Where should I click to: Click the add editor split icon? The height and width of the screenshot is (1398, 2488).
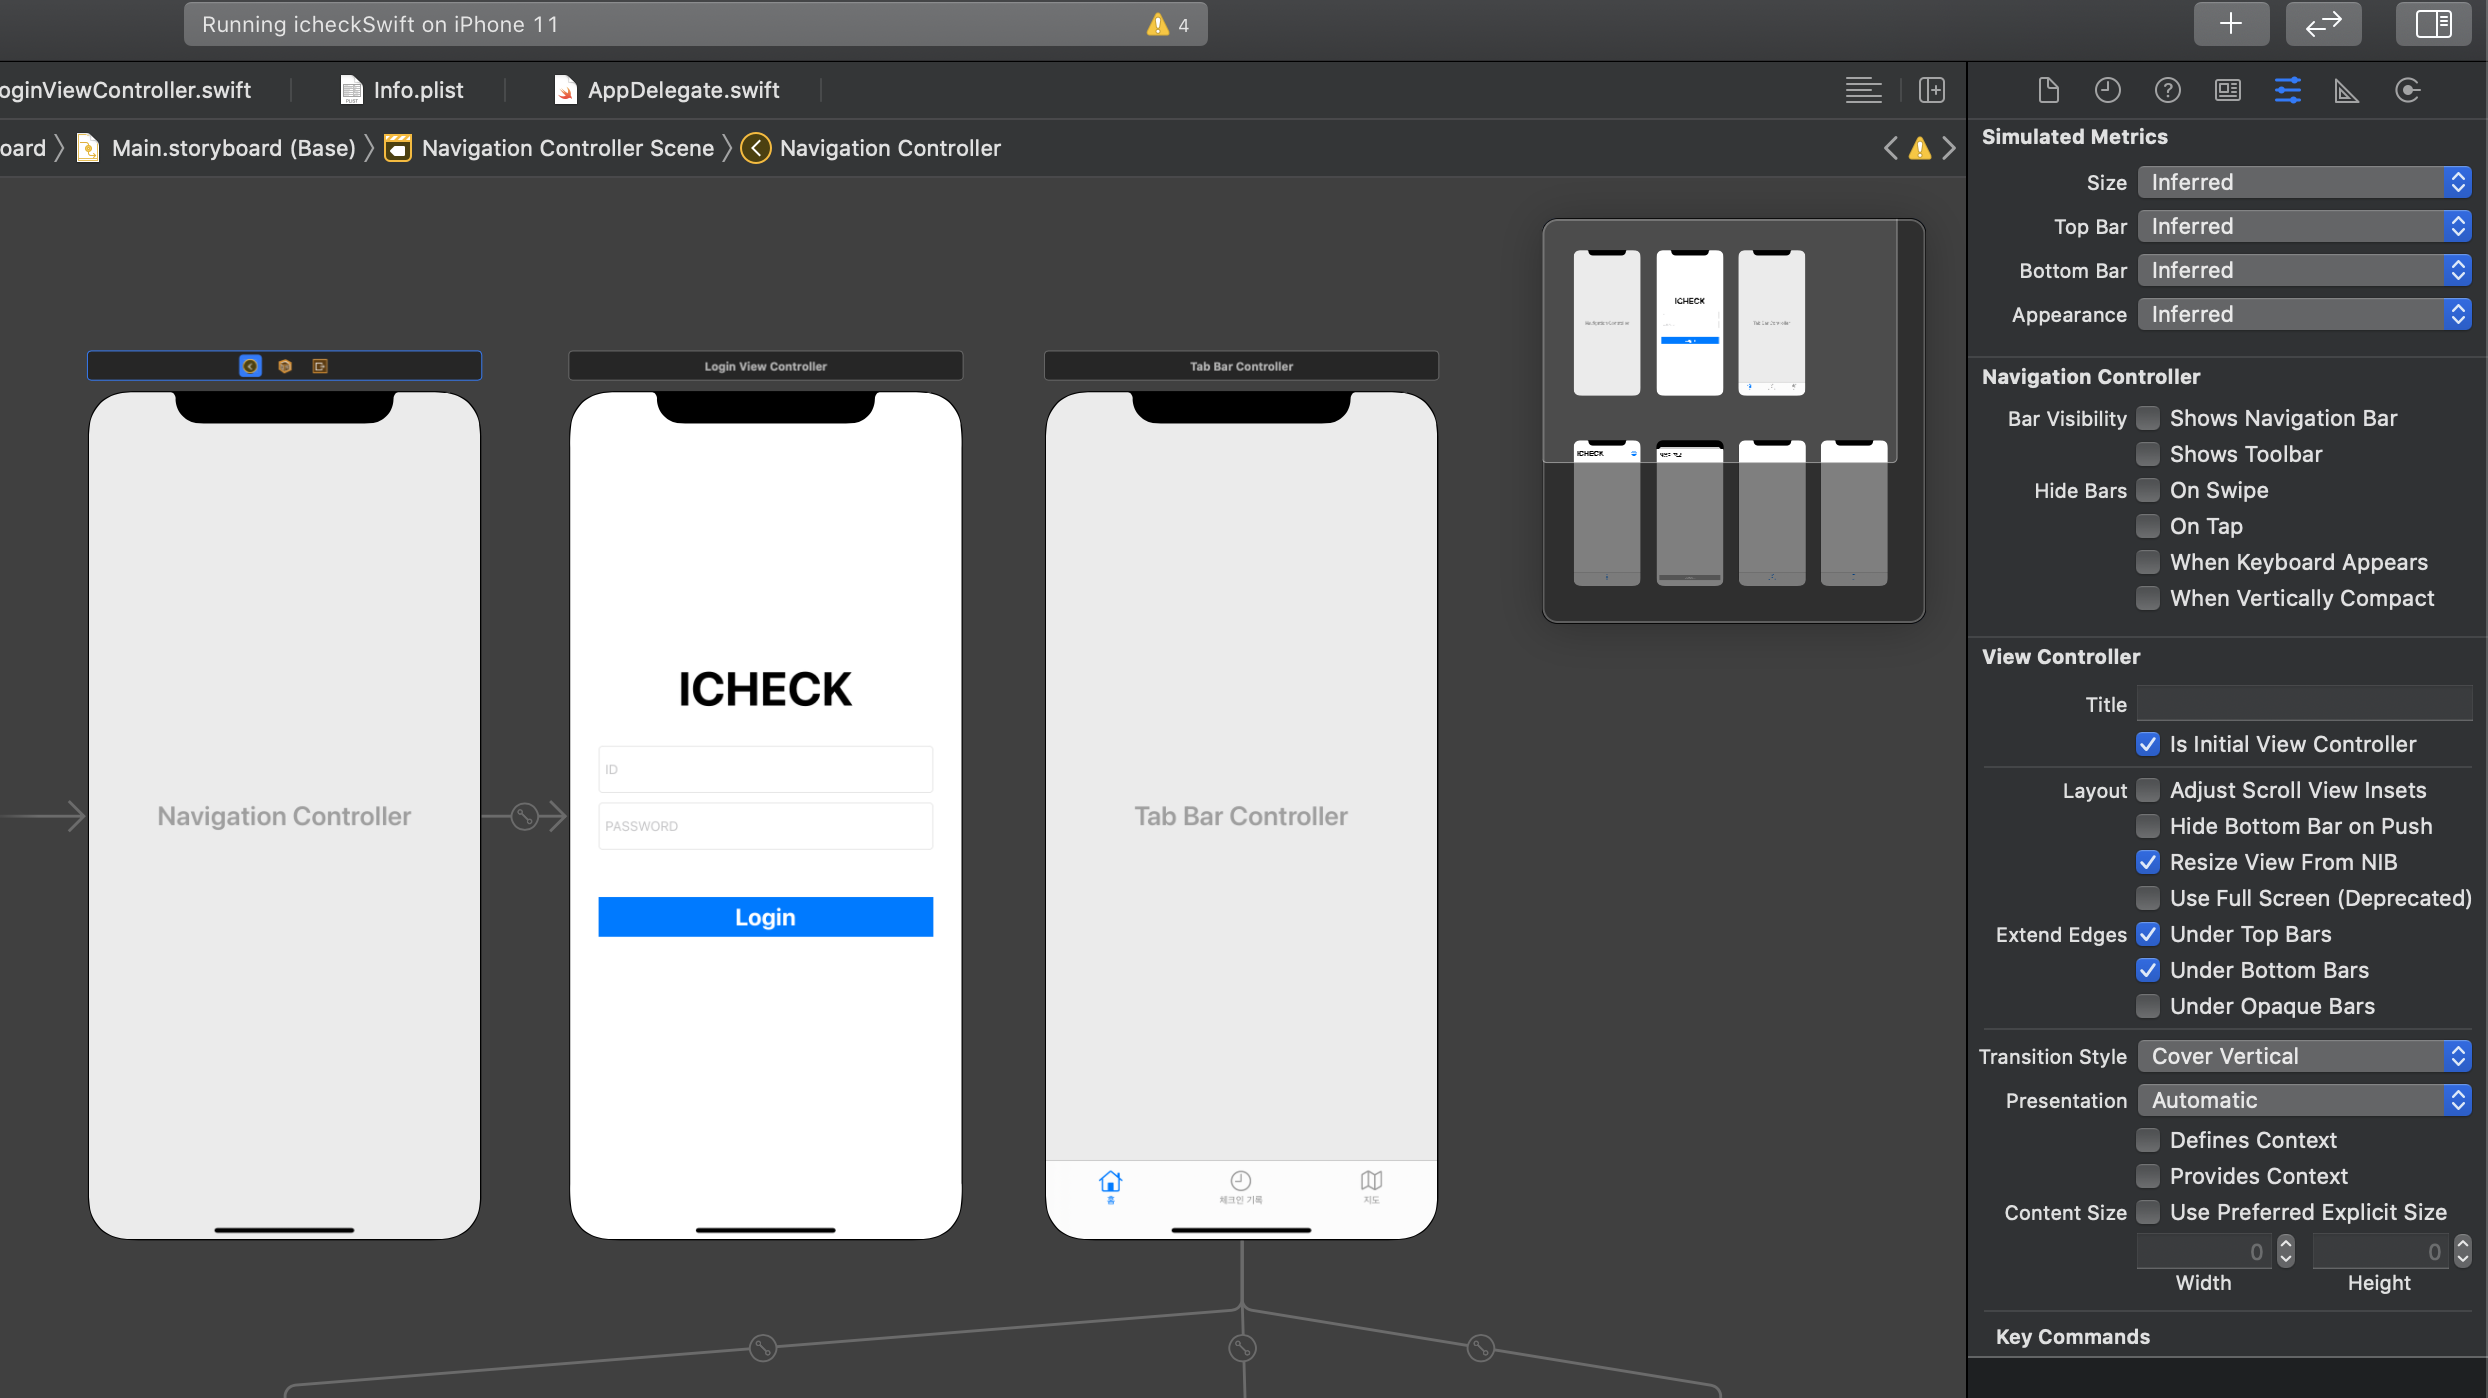(x=1931, y=90)
